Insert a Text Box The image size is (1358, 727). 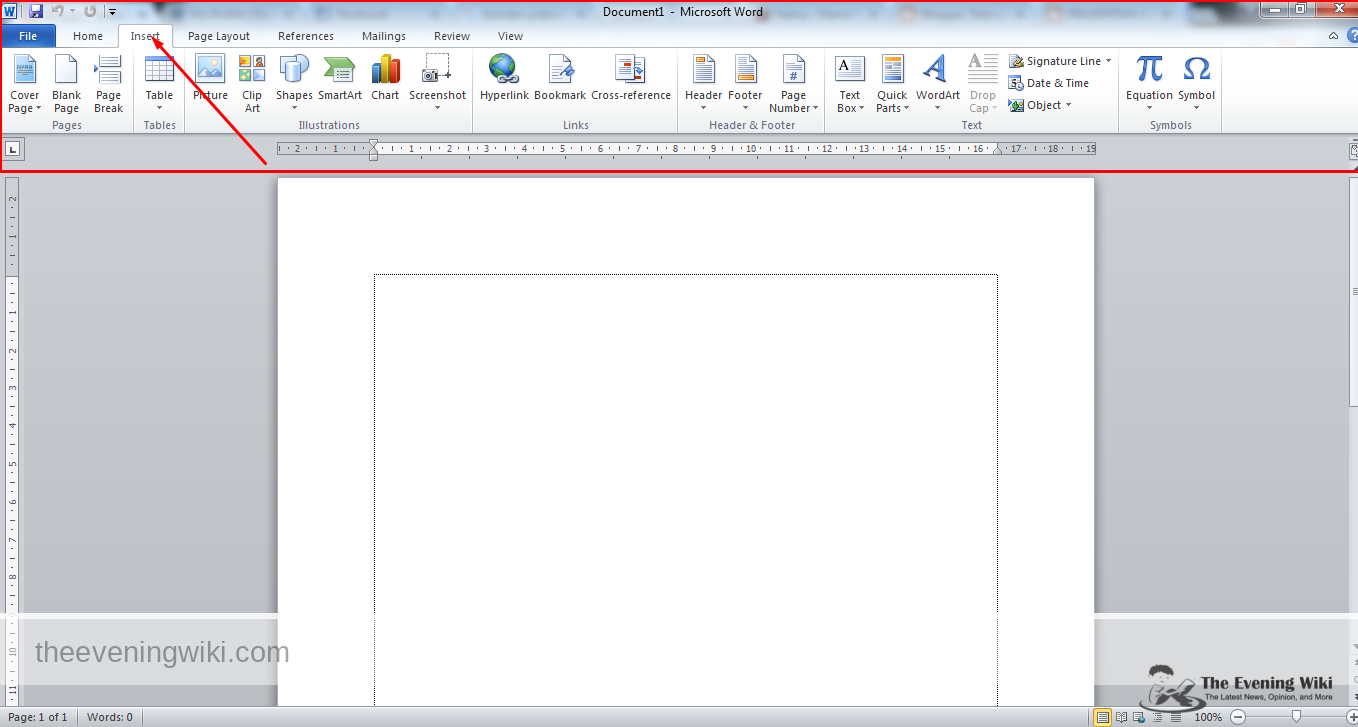point(849,84)
